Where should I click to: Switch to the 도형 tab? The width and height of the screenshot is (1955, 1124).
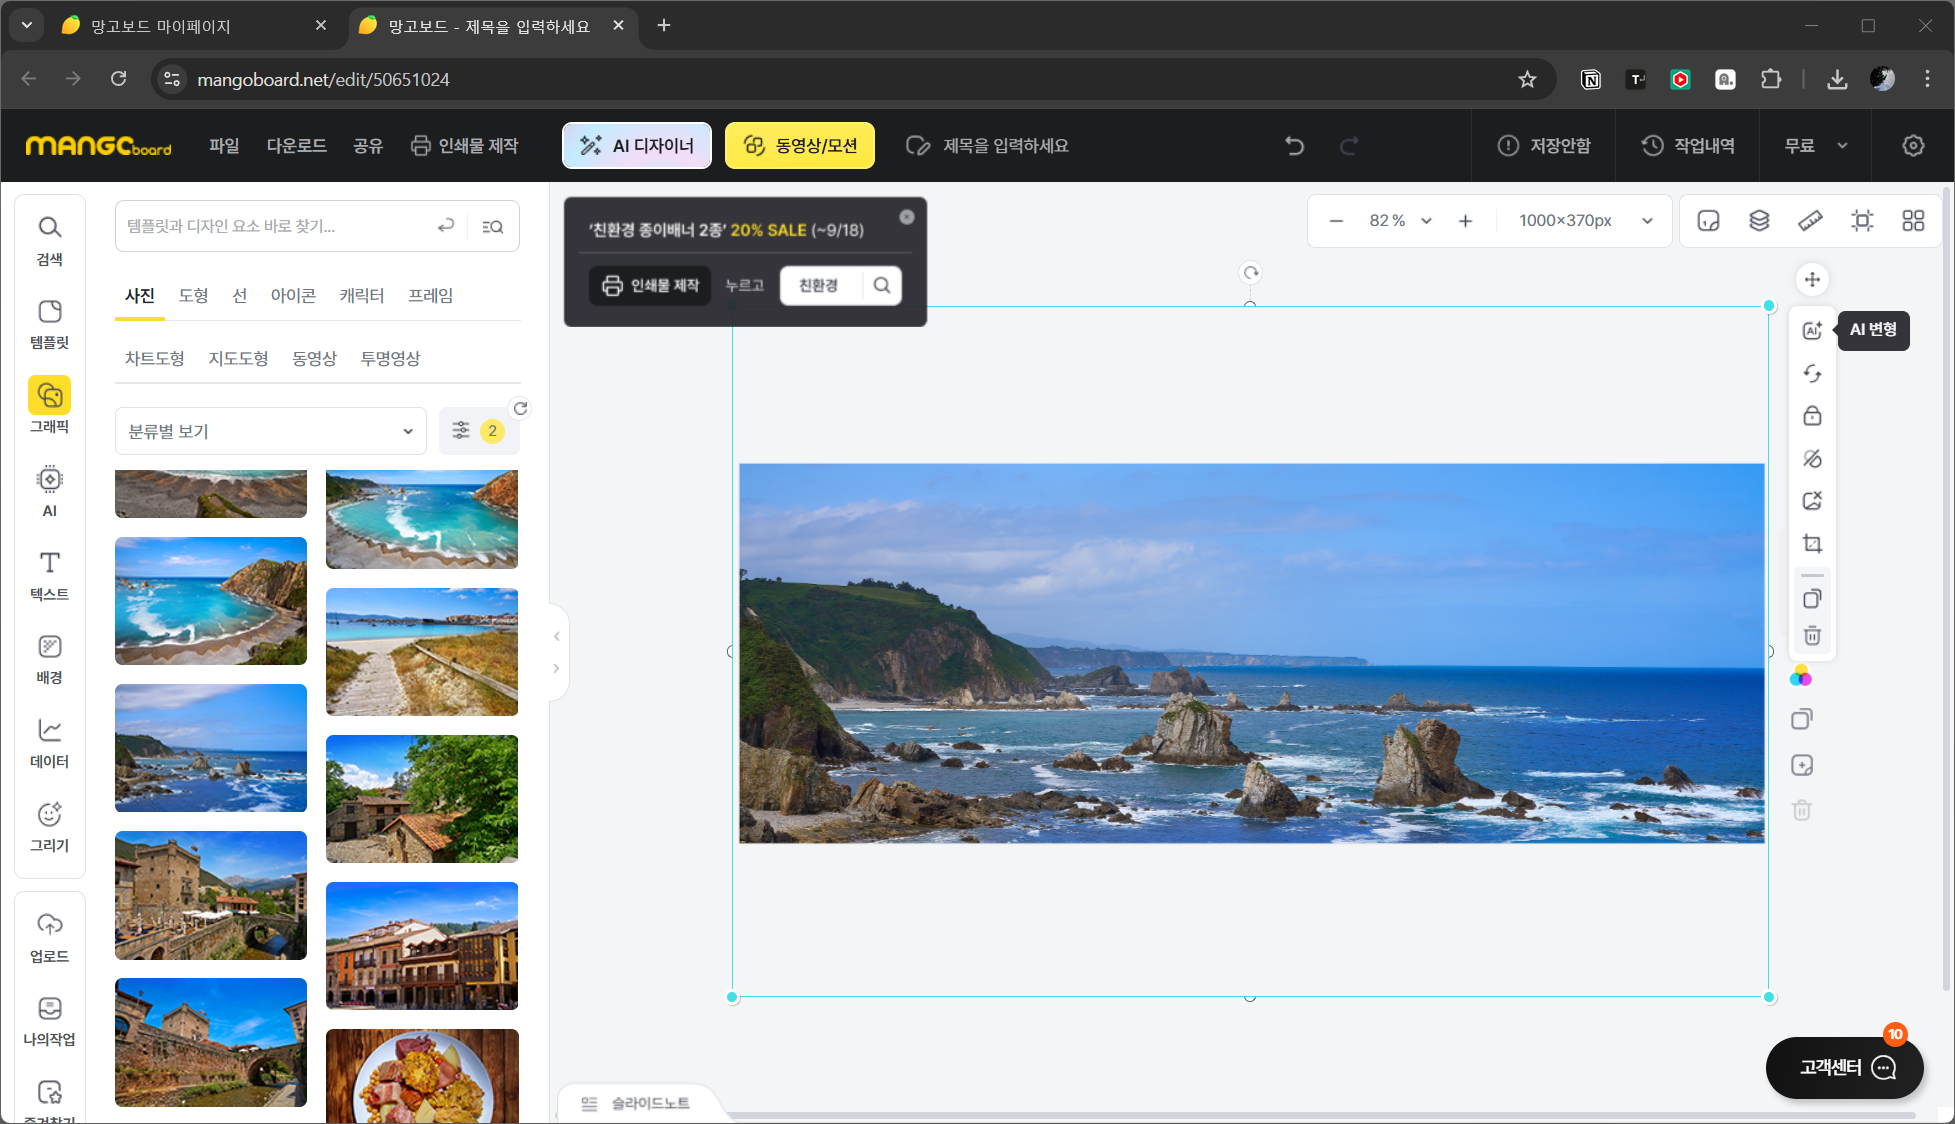[193, 296]
